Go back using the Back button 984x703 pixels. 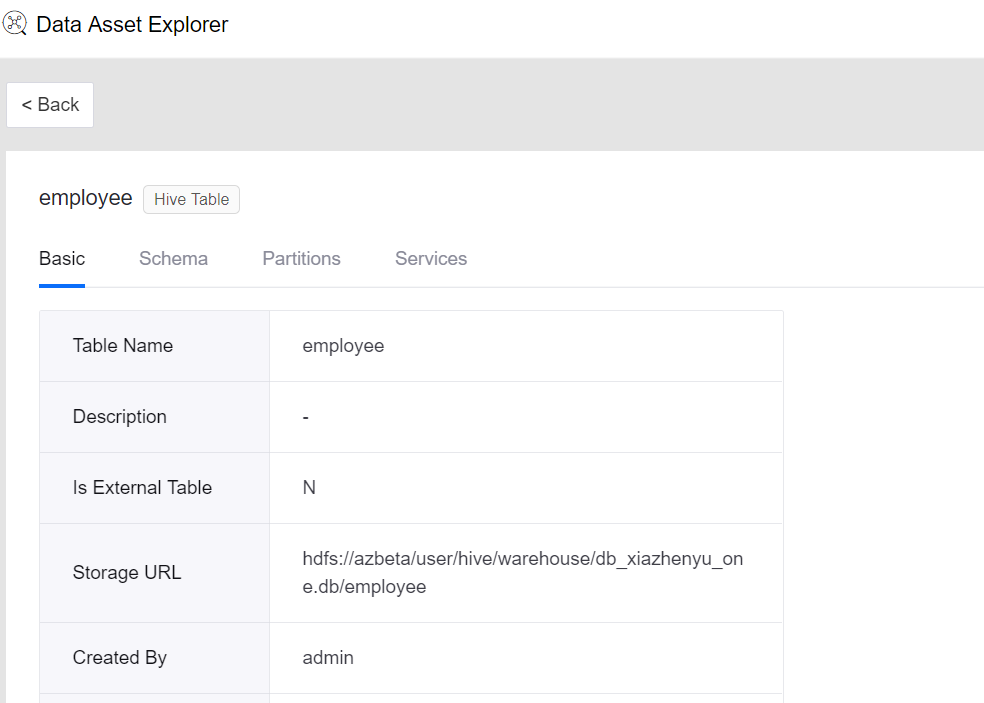[50, 105]
